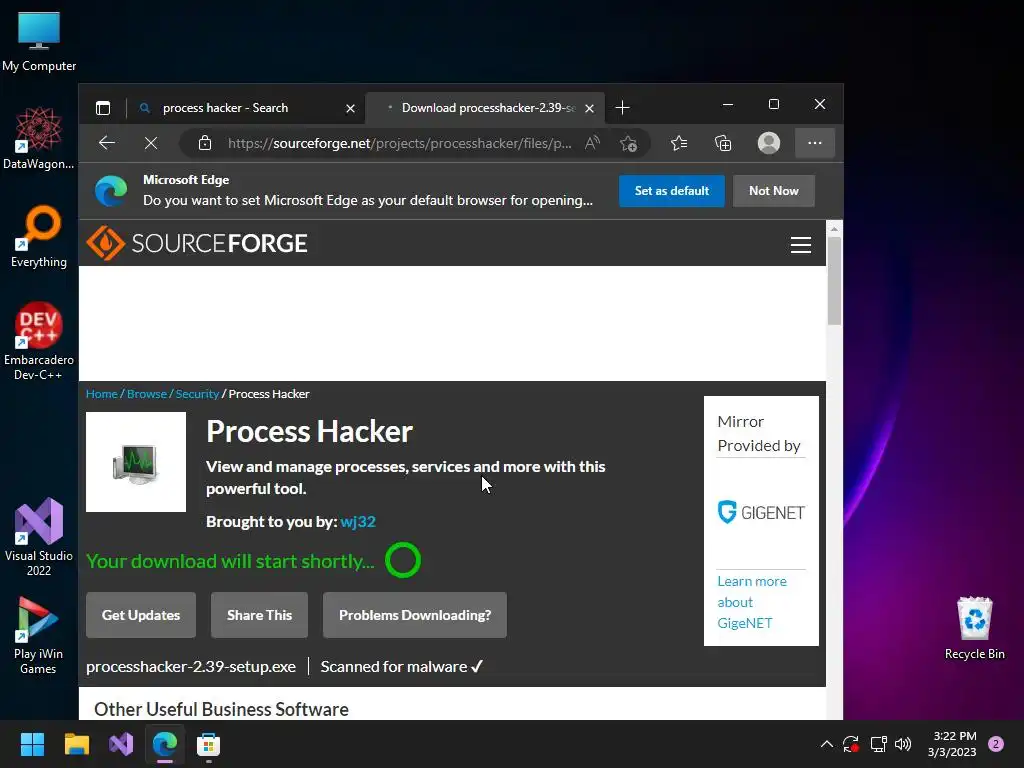
Task: Go back using the browser back arrow
Action: pyautogui.click(x=106, y=143)
